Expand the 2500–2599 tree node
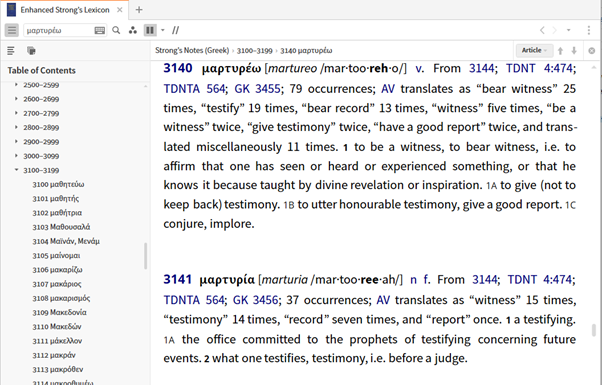The height and width of the screenshot is (385, 602). point(16,84)
